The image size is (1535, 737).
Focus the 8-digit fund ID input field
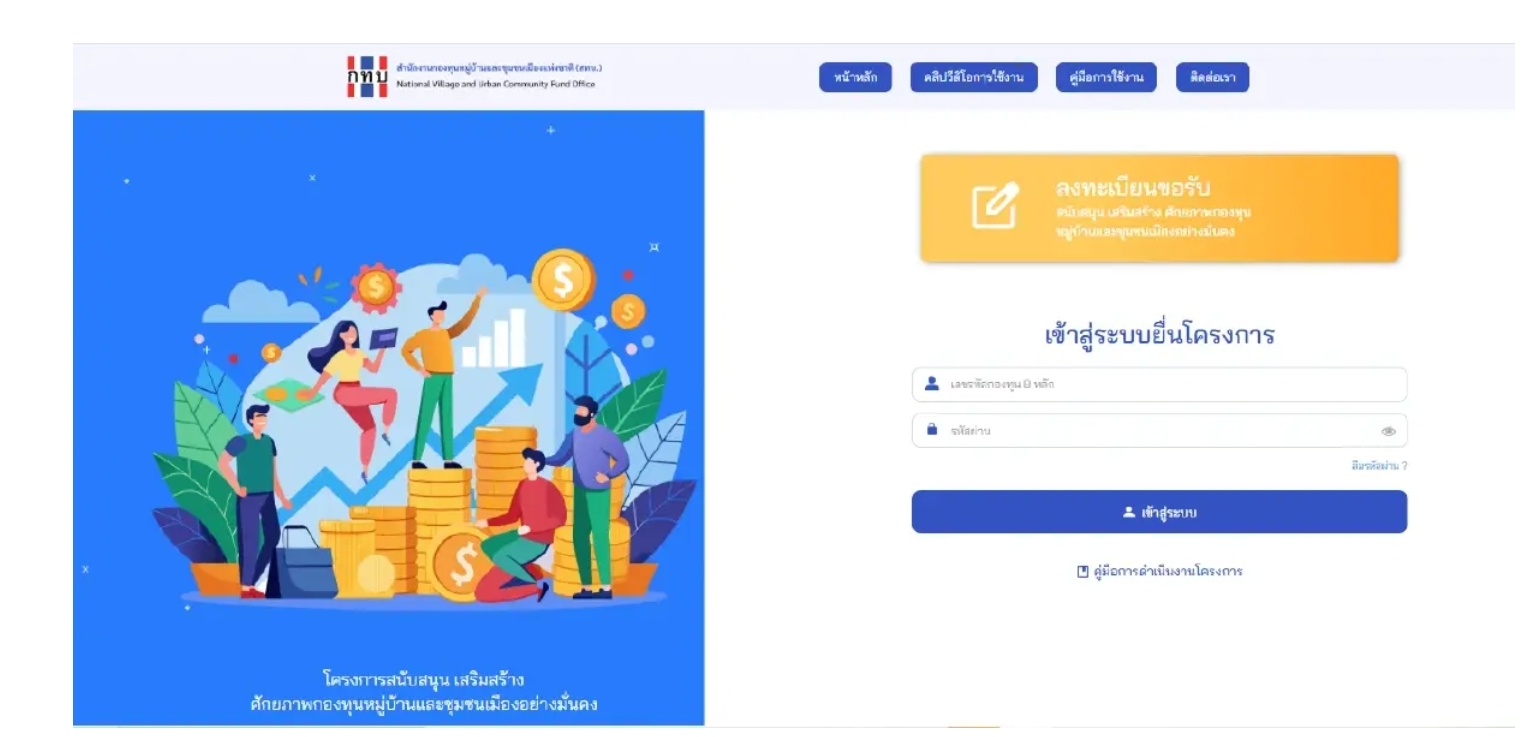coord(1159,384)
